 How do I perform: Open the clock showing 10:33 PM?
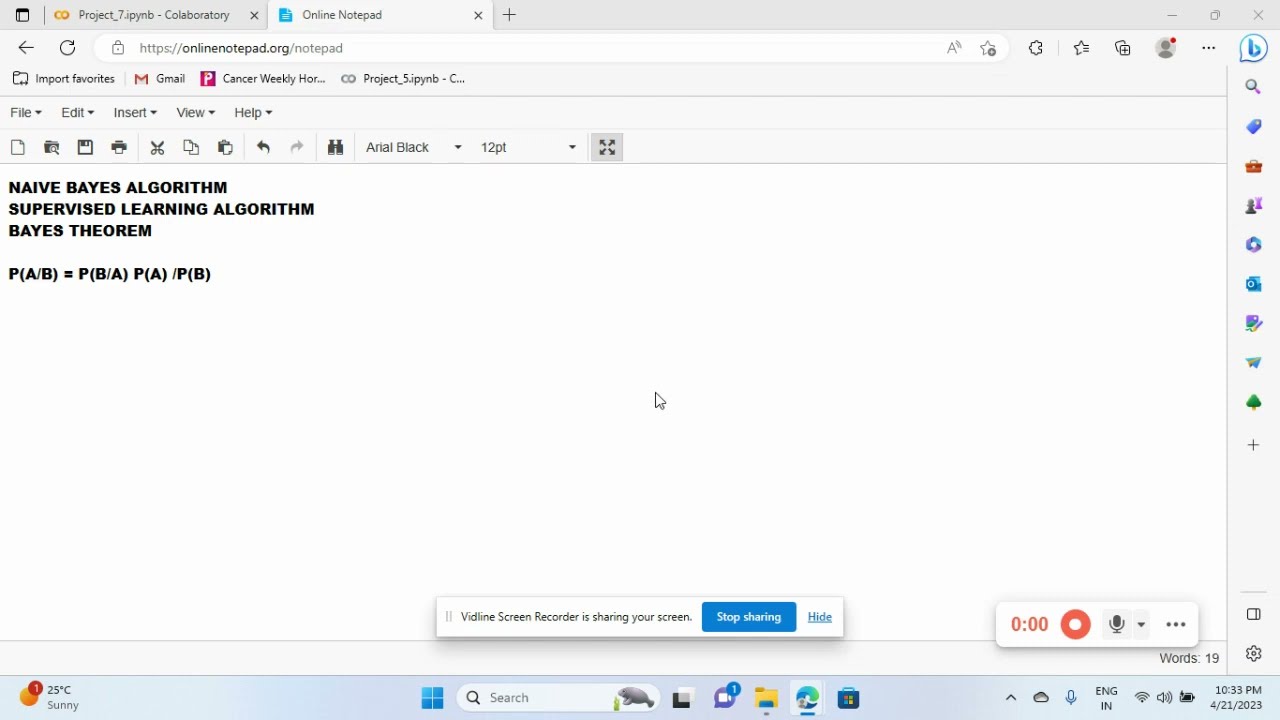pyautogui.click(x=1238, y=698)
